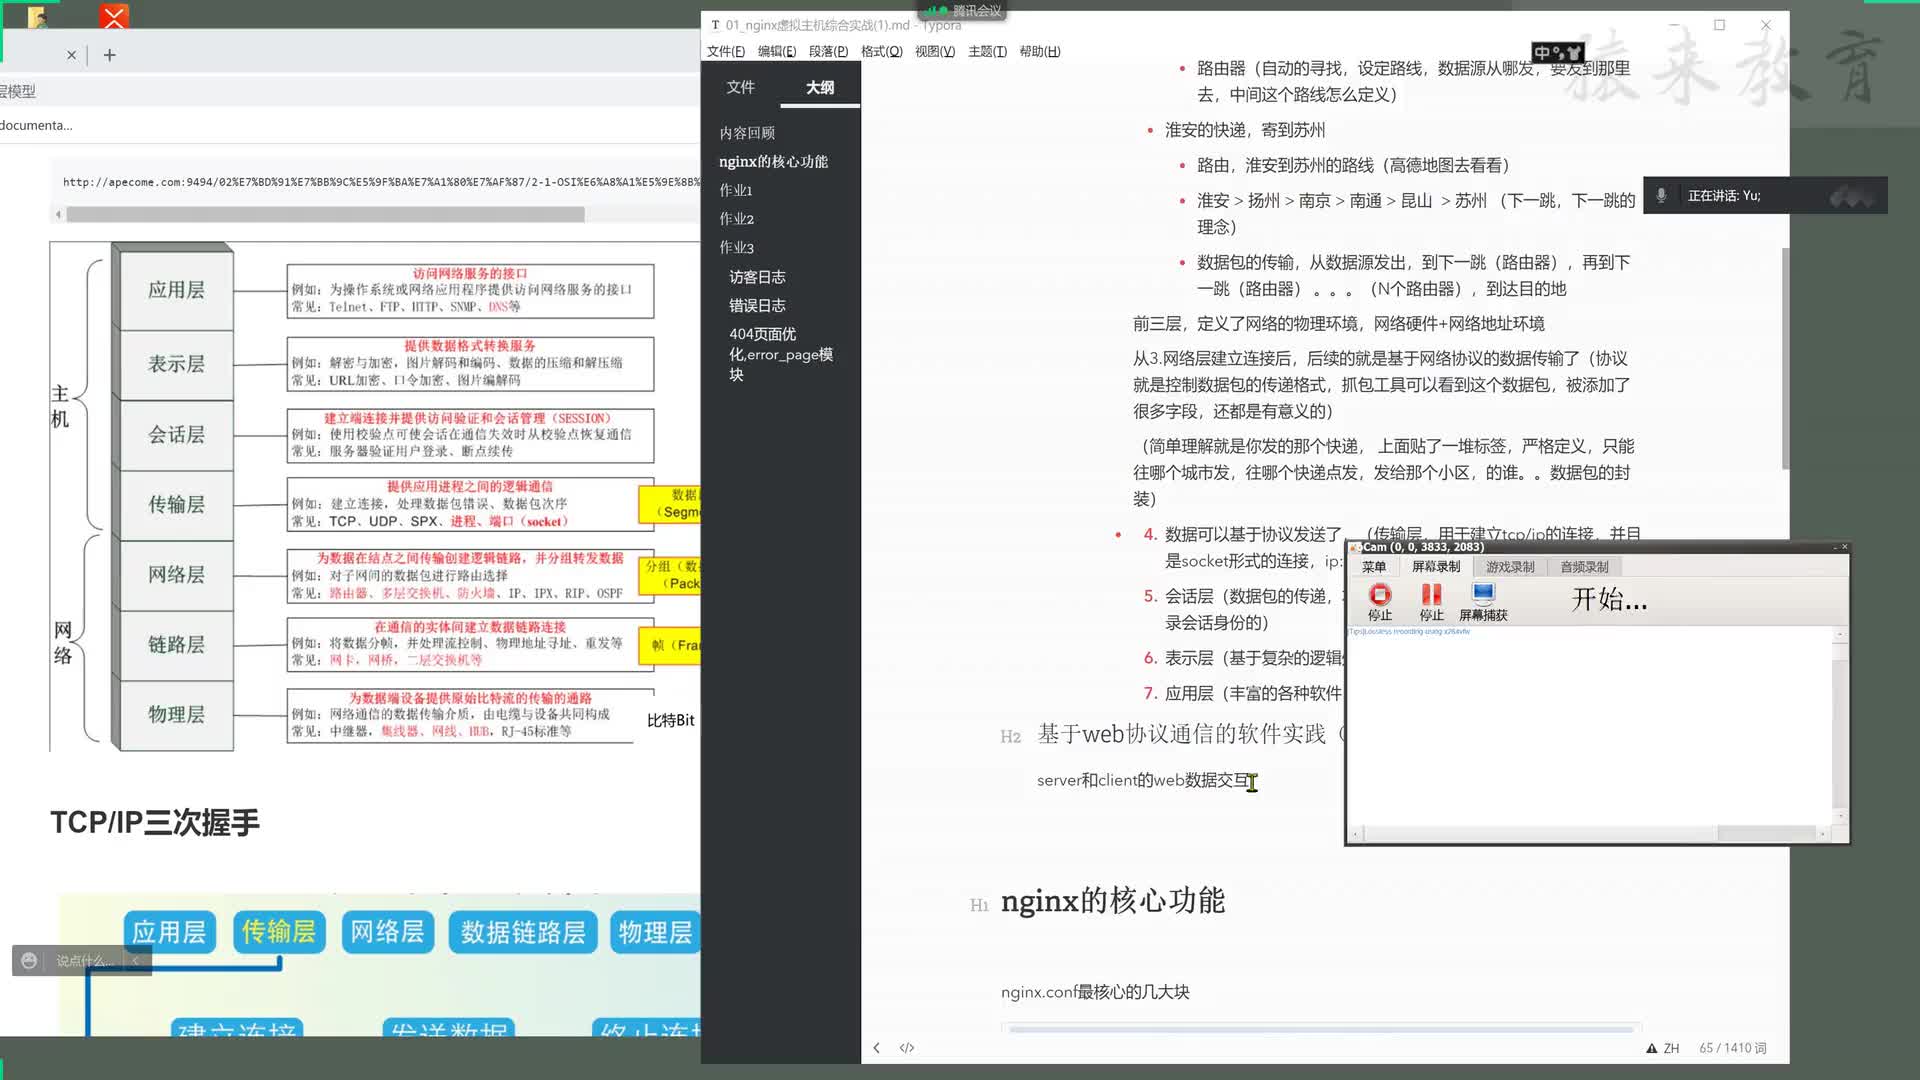Jump to 作业2 in the outline

tap(736, 218)
